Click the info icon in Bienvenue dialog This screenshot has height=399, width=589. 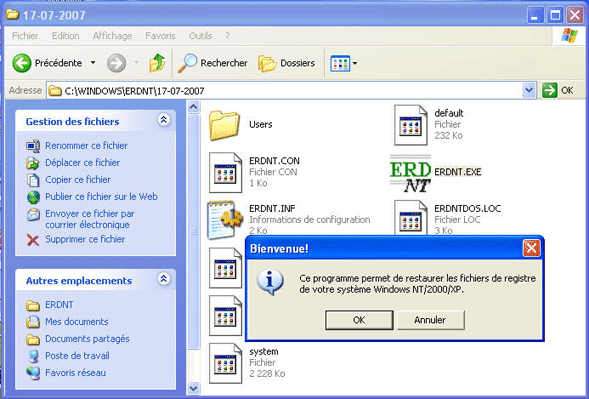pyautogui.click(x=270, y=282)
